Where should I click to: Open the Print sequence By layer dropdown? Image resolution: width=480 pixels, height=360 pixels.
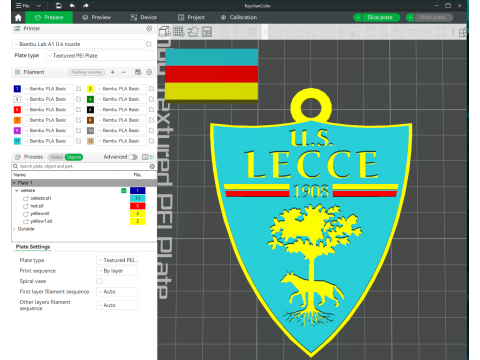coord(117,271)
